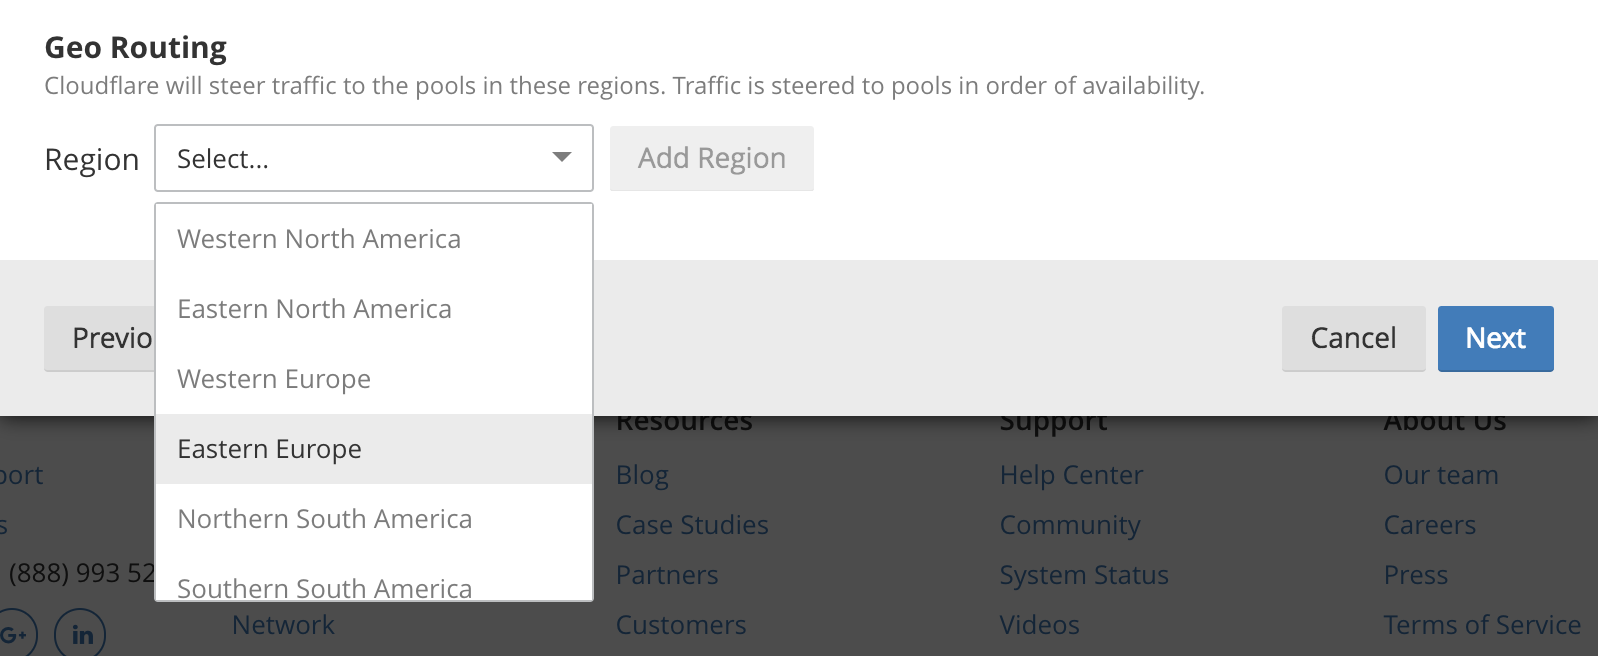Open the Careers footer link
The width and height of the screenshot is (1598, 656).
pos(1429,525)
